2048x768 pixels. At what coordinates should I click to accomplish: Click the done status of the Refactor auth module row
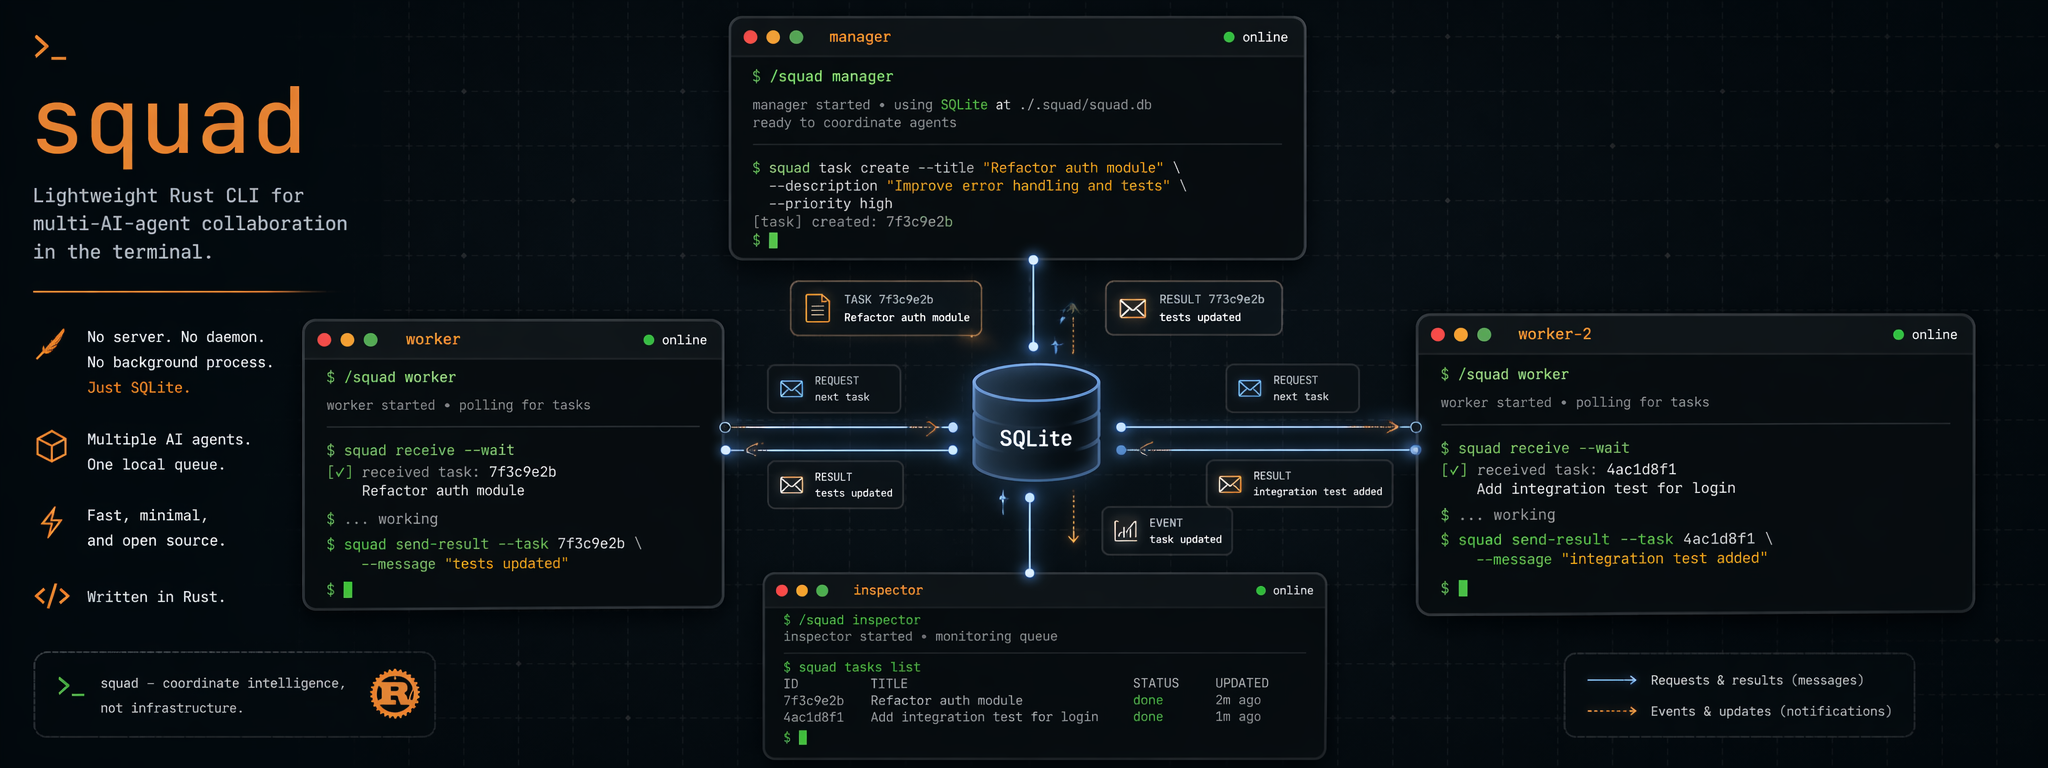[x=1148, y=701]
